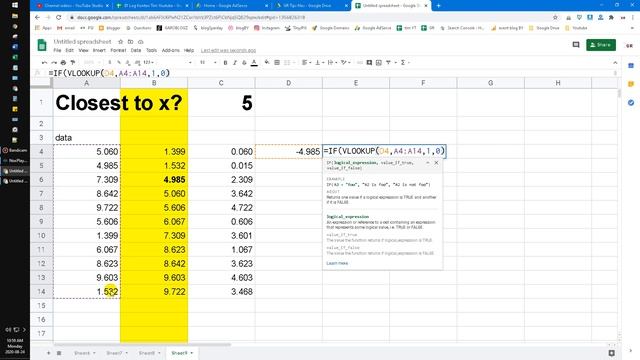Click the Learn more link in formula help
640x360 pixels.
click(x=337, y=263)
